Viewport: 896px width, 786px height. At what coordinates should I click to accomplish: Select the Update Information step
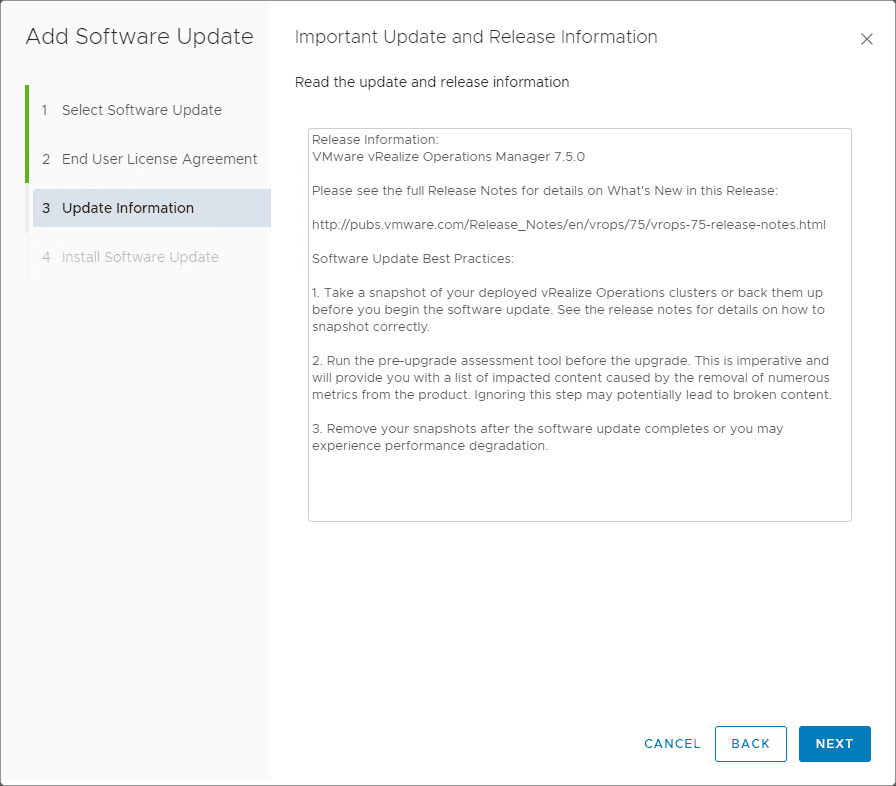click(128, 208)
